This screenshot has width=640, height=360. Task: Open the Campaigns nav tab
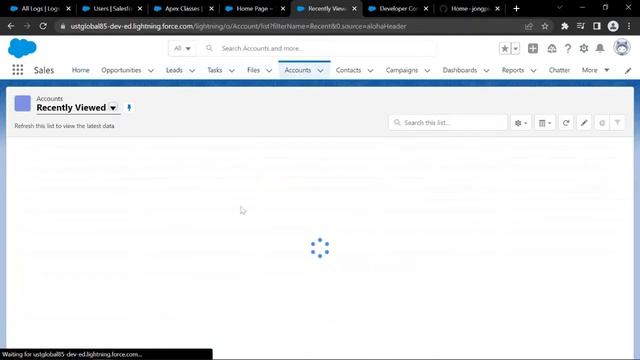click(402, 70)
